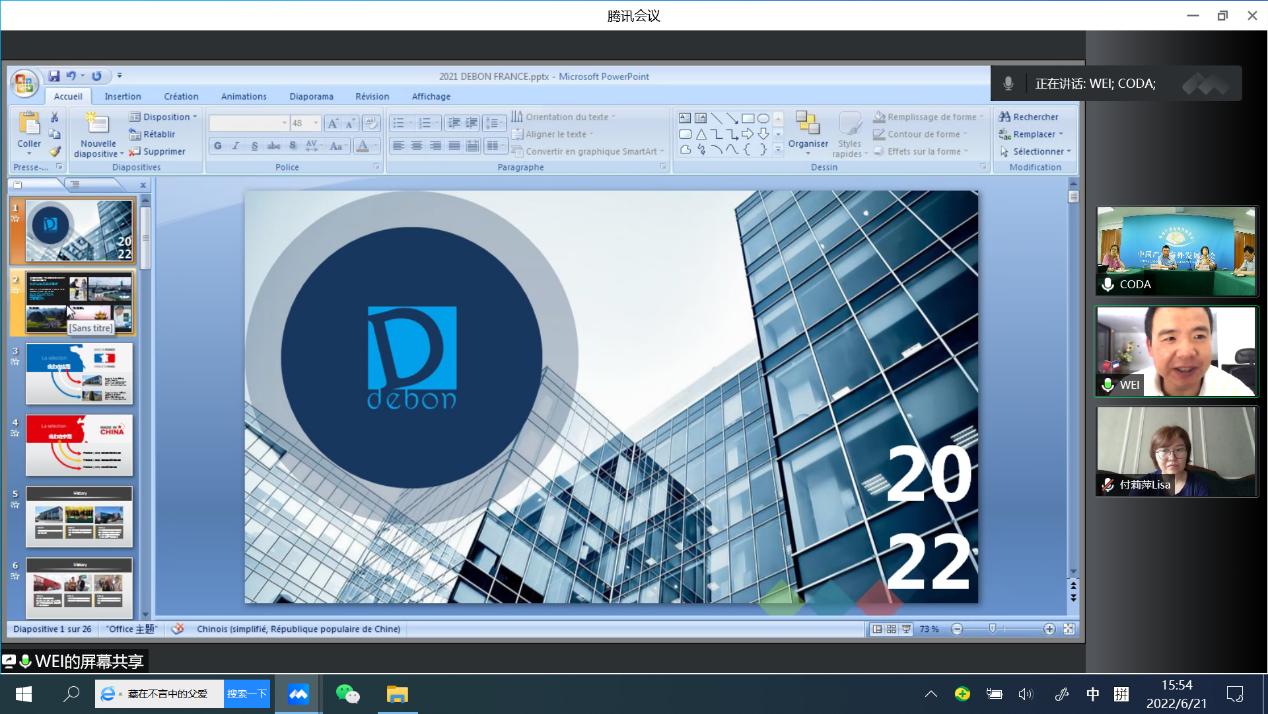The image size is (1268, 714).
Task: Click Supprimer to delete slide
Action: (157, 151)
